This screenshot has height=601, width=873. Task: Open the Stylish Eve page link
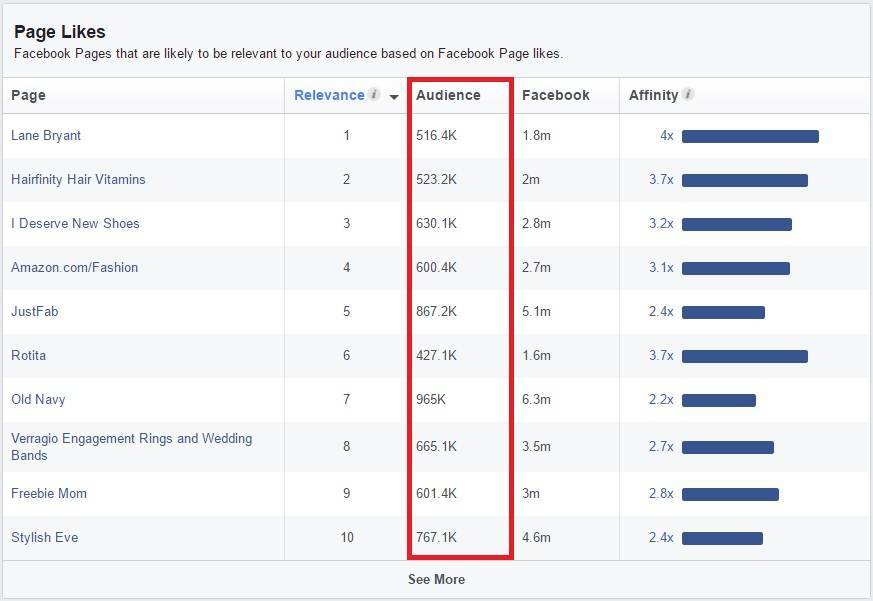click(45, 538)
